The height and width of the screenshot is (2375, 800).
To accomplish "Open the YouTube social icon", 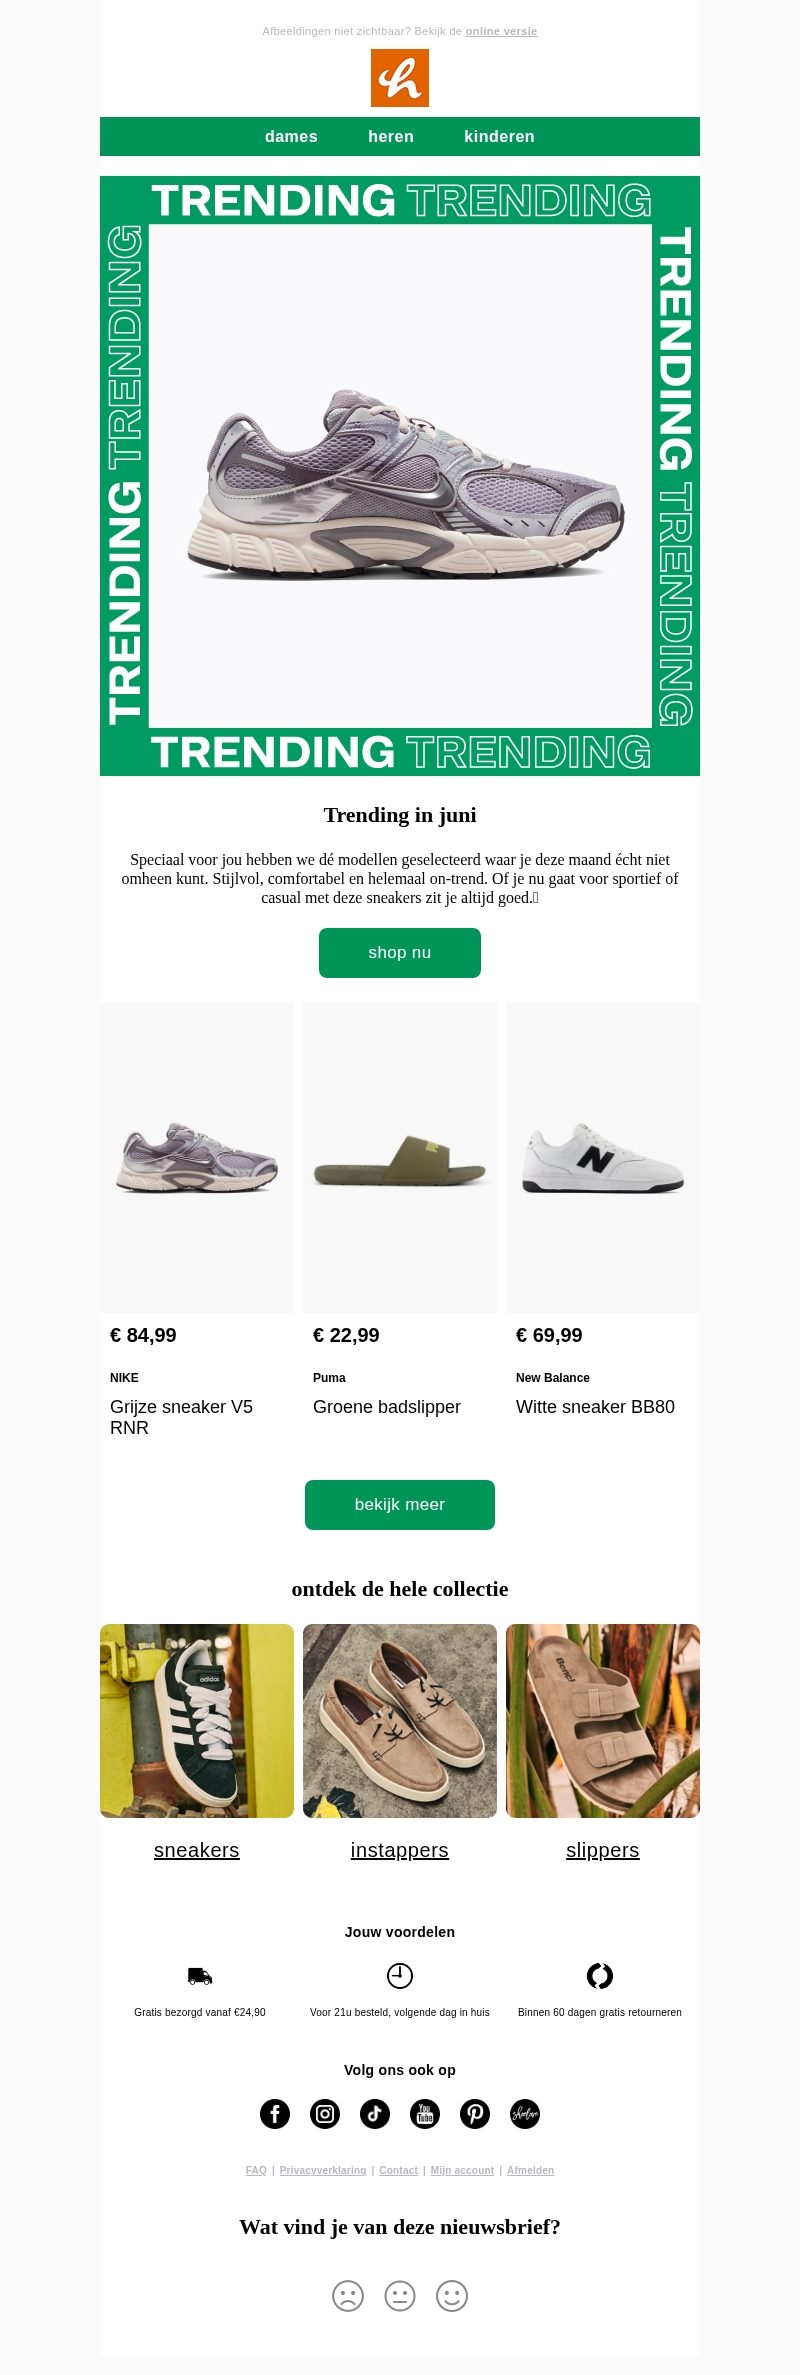I will 425,2114.
